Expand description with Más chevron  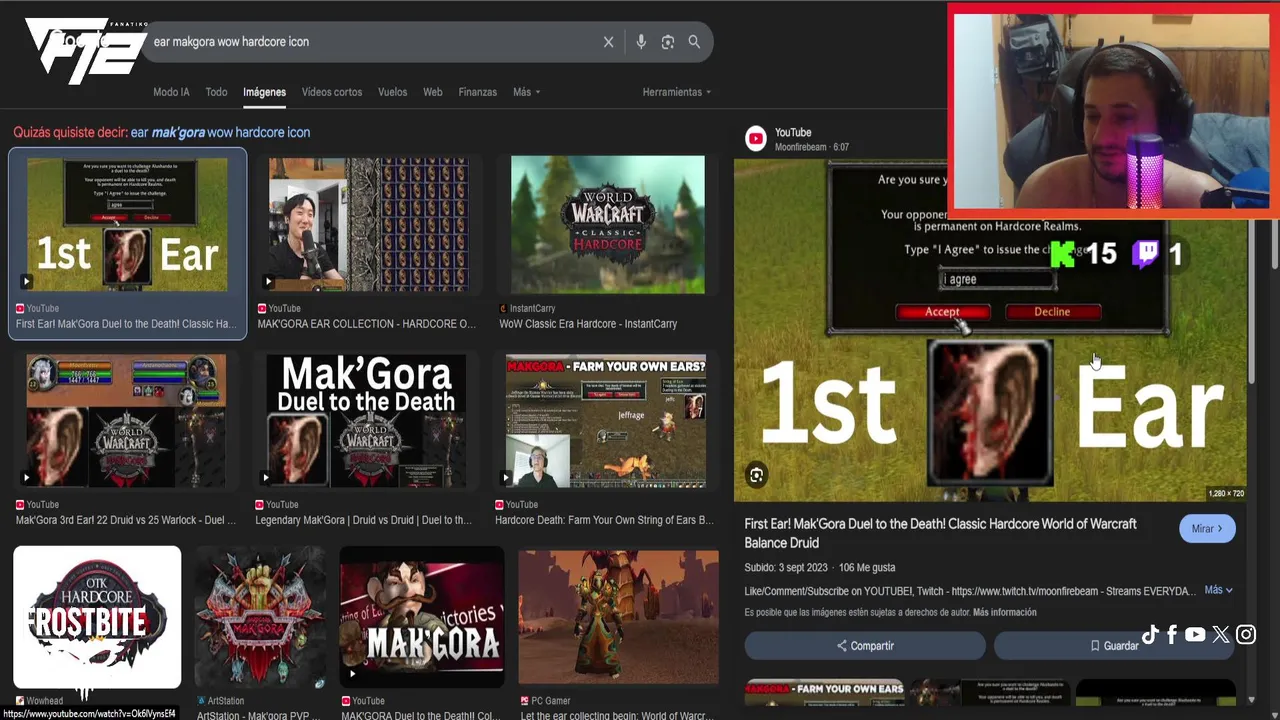click(1218, 590)
